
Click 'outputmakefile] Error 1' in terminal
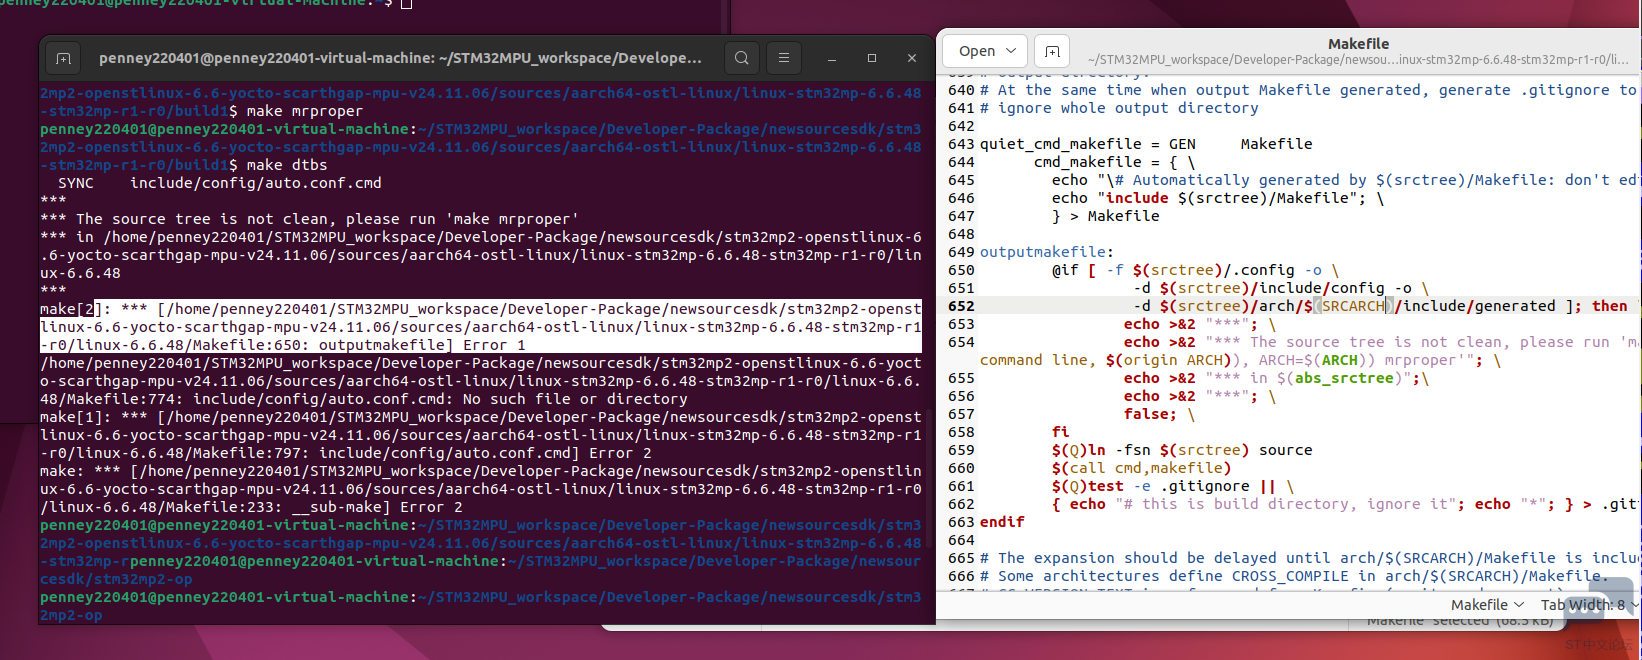point(422,345)
